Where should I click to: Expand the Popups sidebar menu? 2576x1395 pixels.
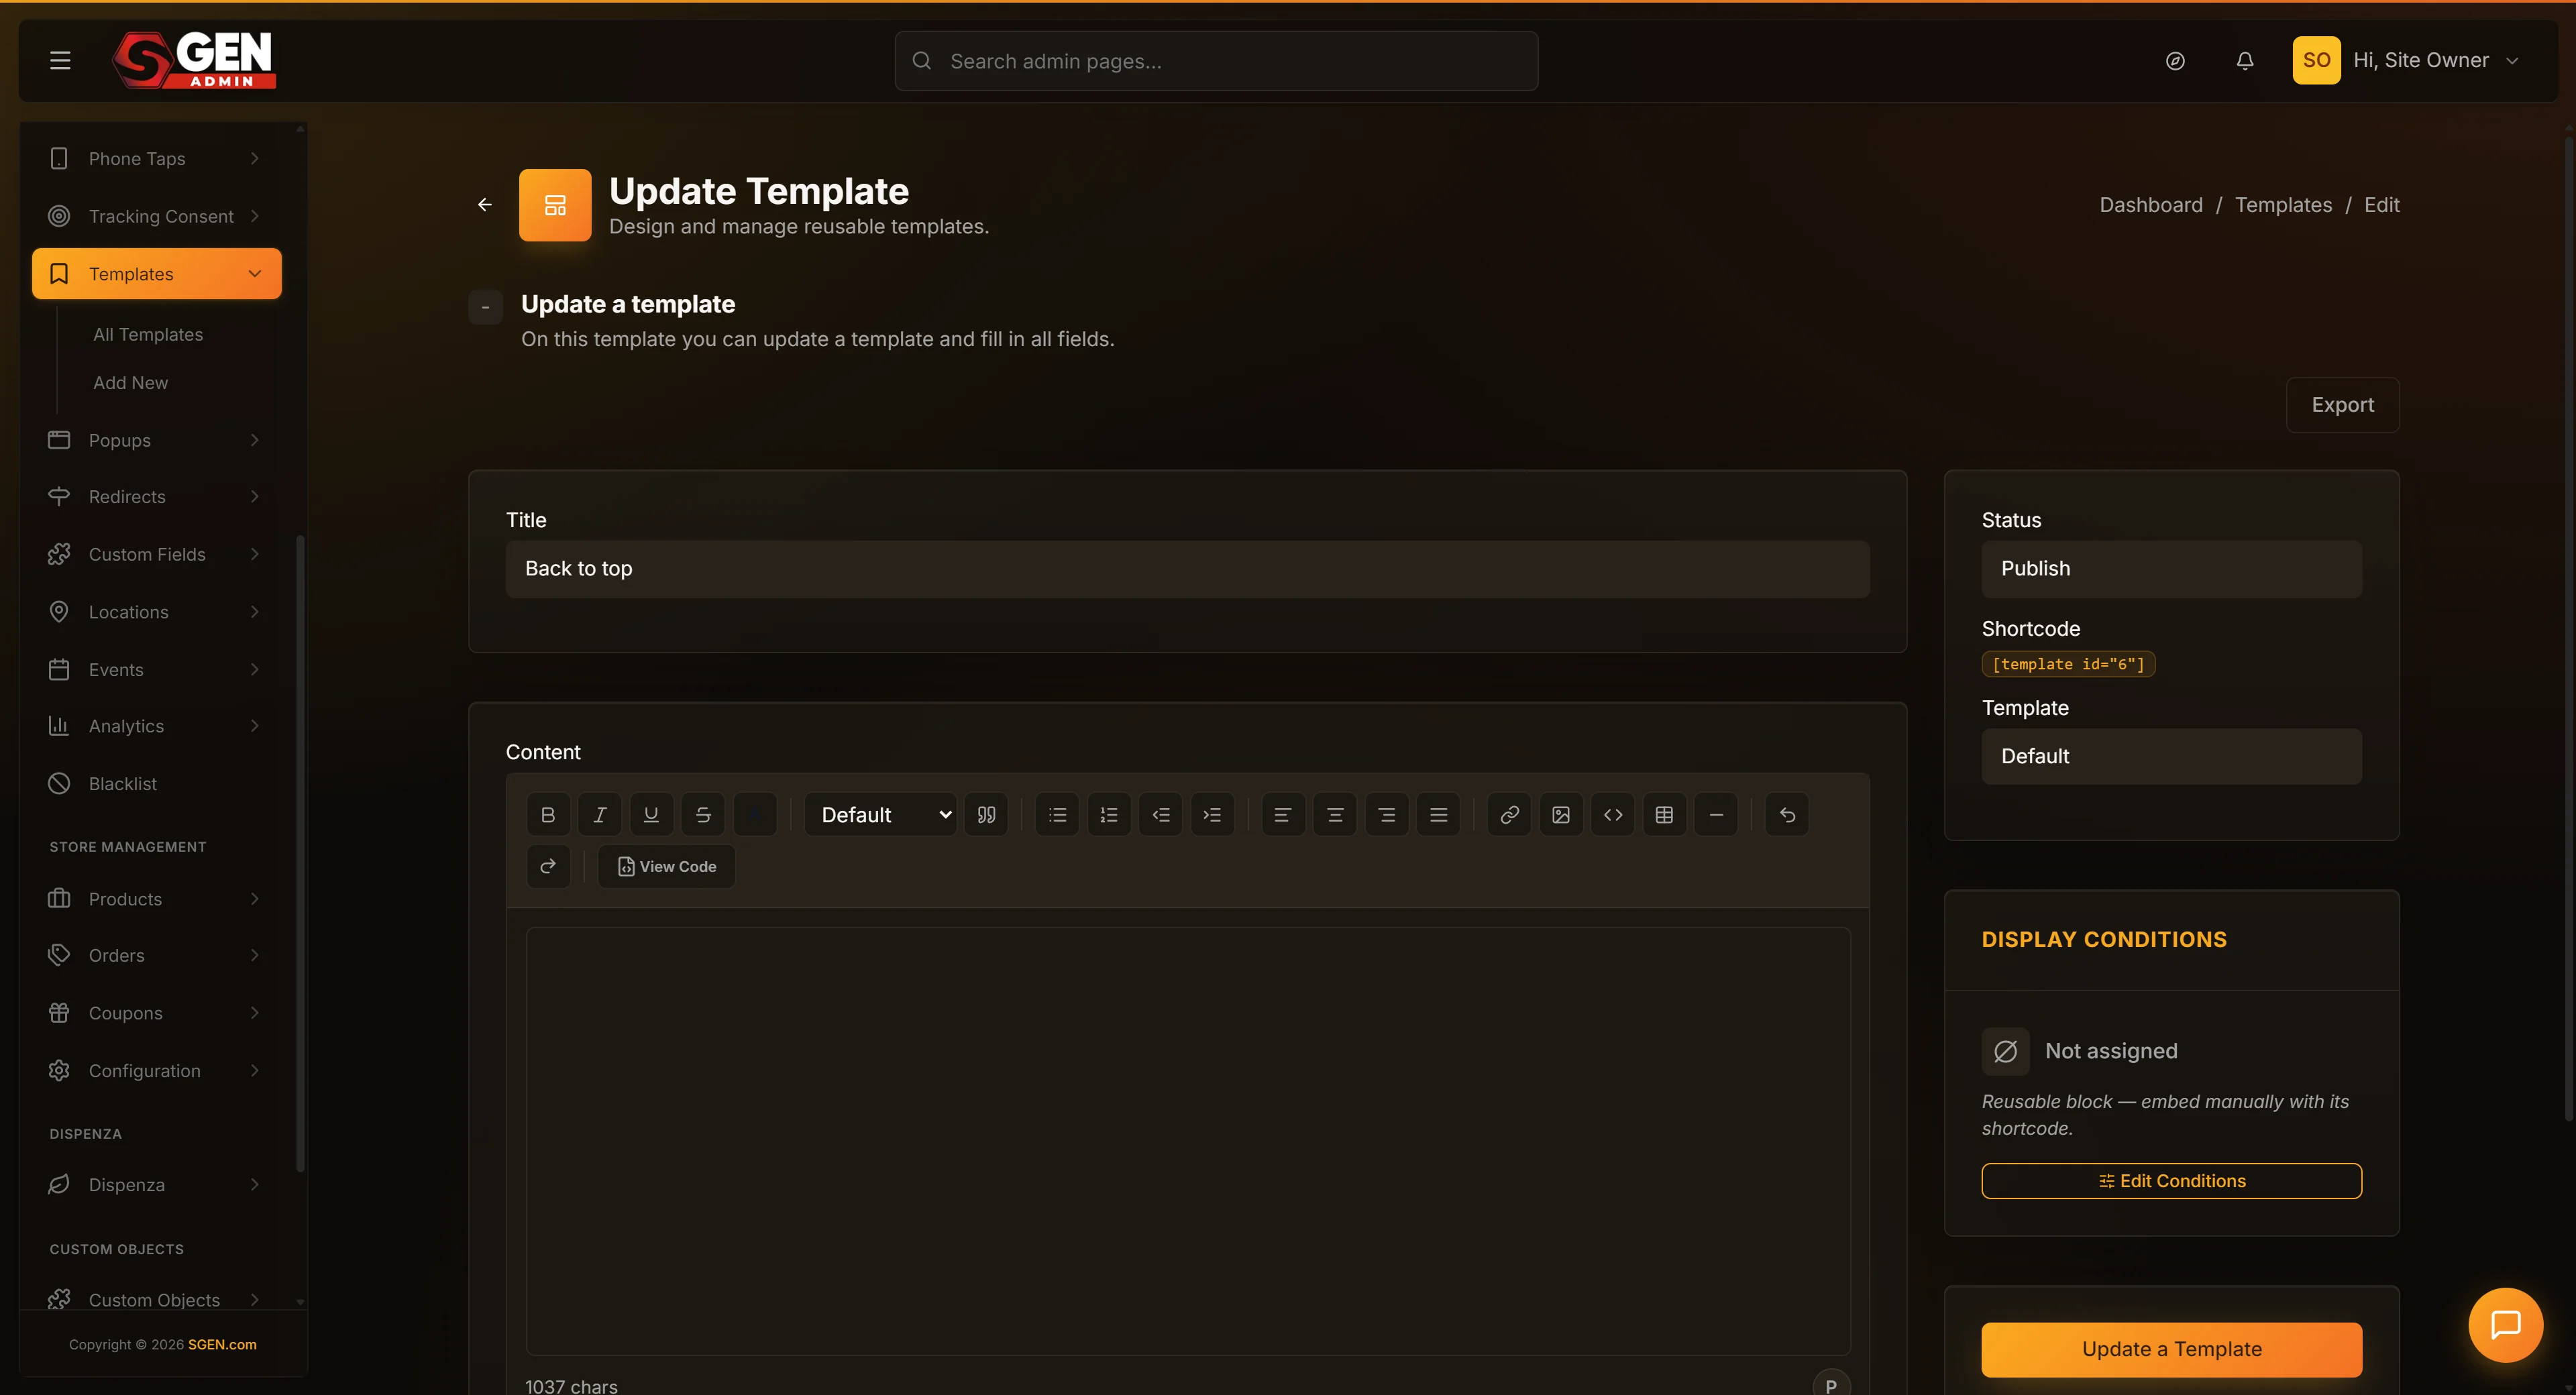(x=156, y=440)
